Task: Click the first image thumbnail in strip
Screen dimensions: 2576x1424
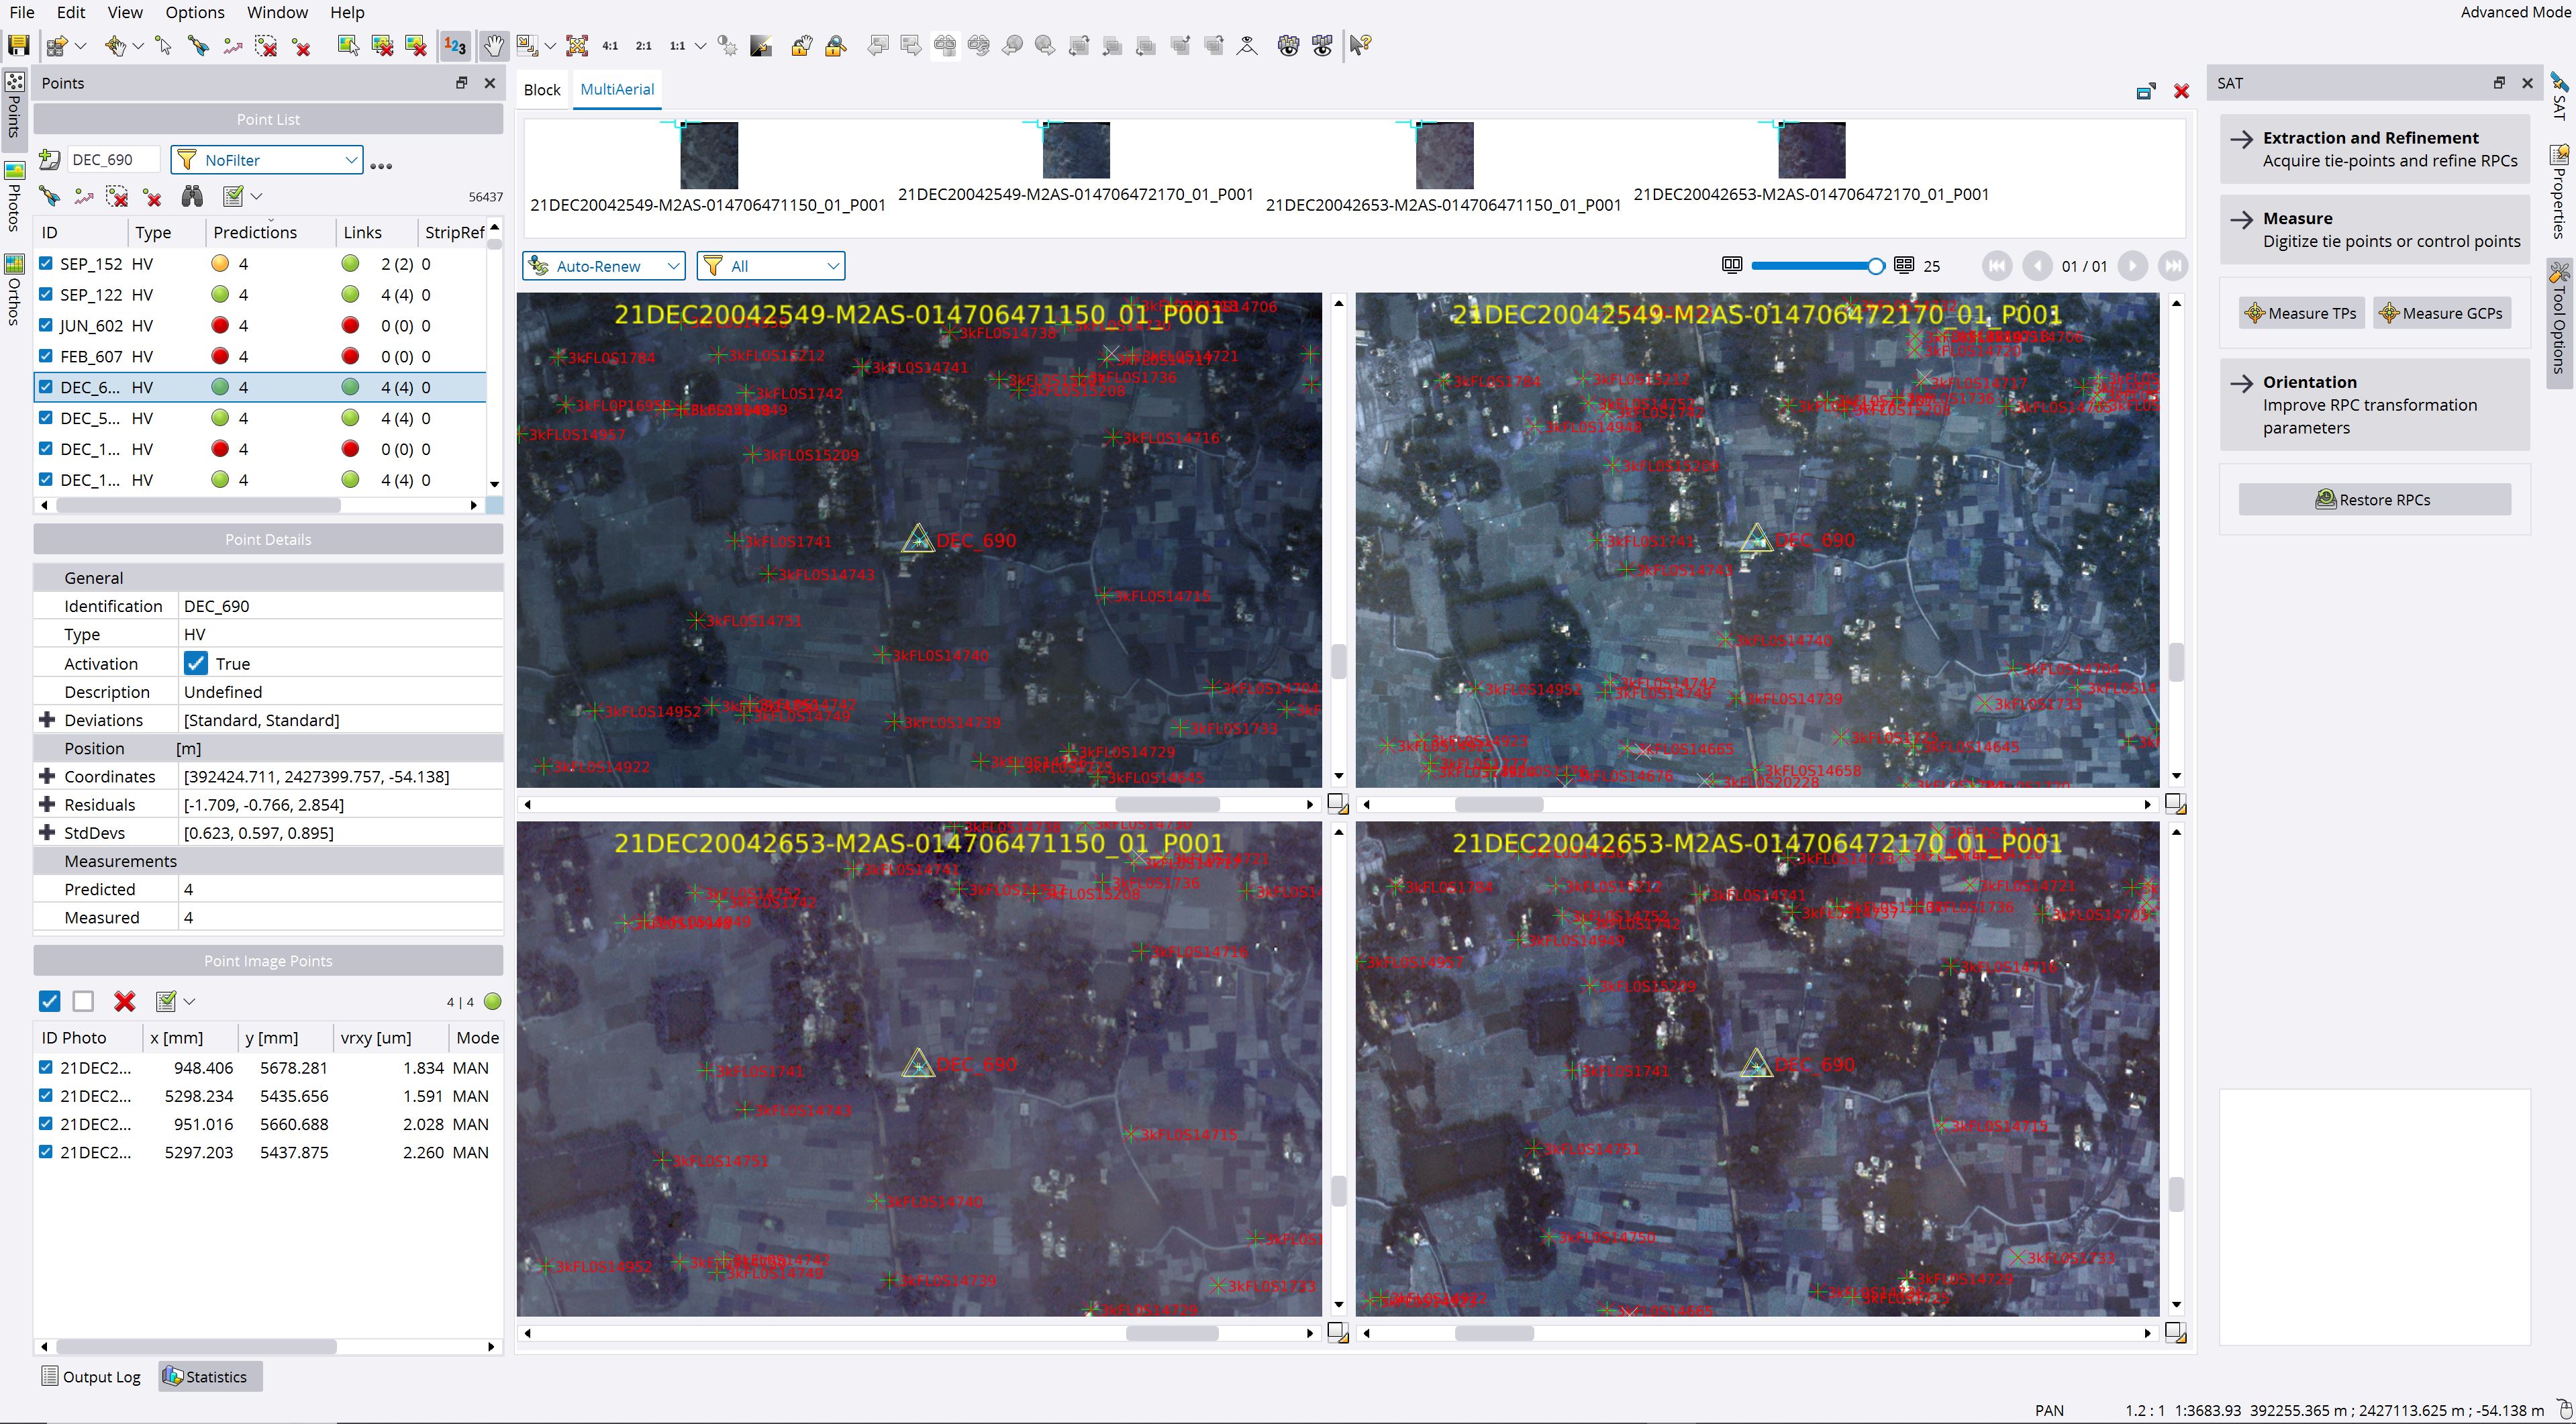Action: click(708, 155)
